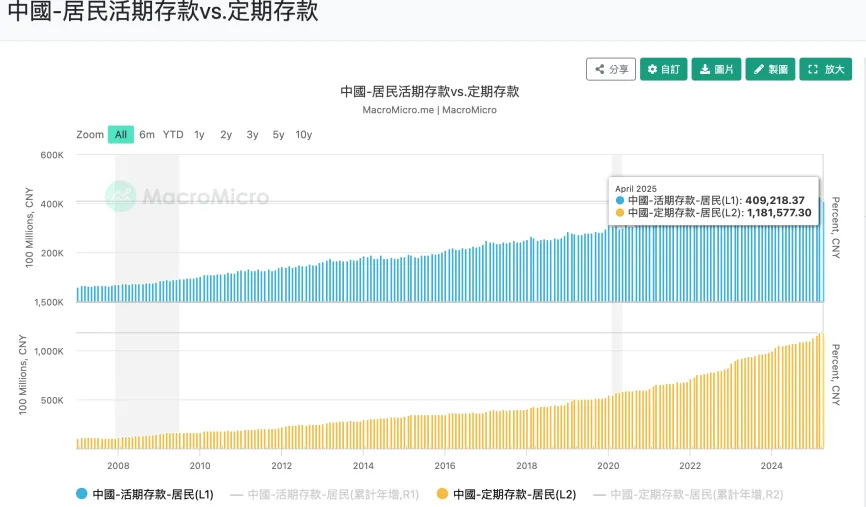Choose the 2y zoom range
The image size is (866, 507).
point(226,134)
